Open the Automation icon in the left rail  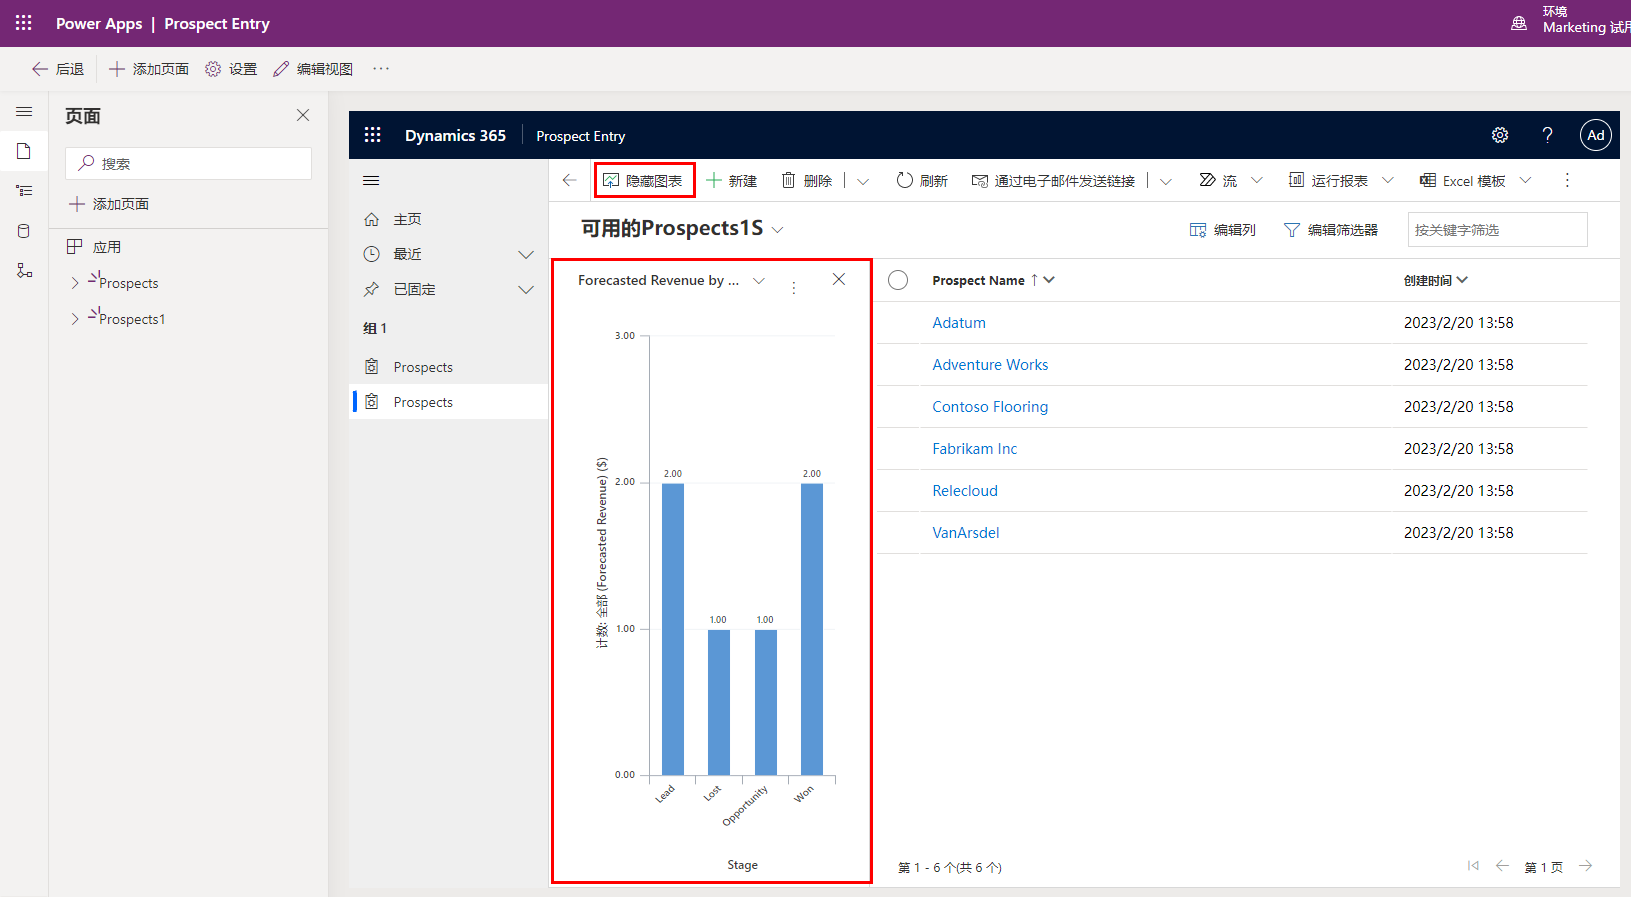[24, 271]
